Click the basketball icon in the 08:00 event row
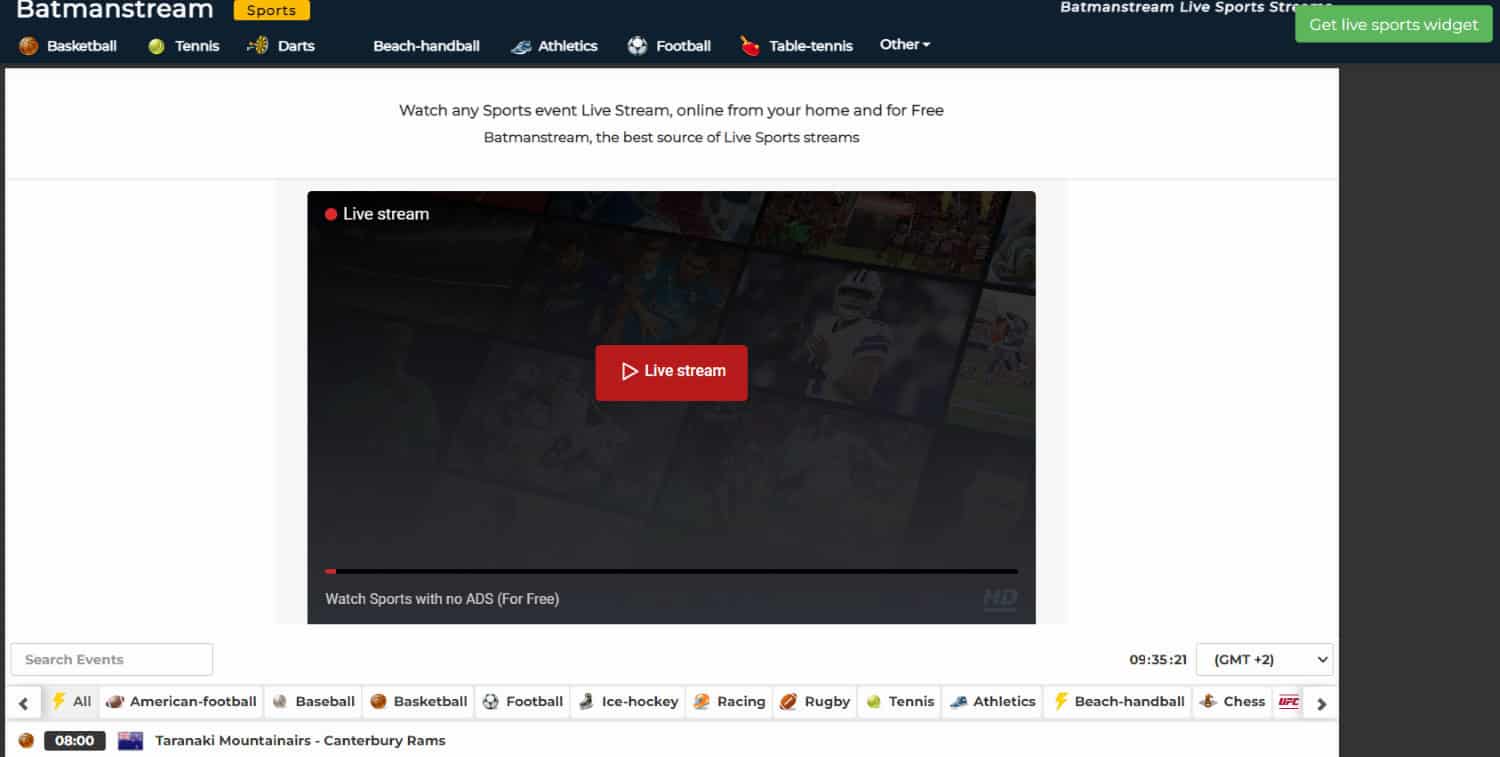Image resolution: width=1500 pixels, height=757 pixels. click(26, 741)
